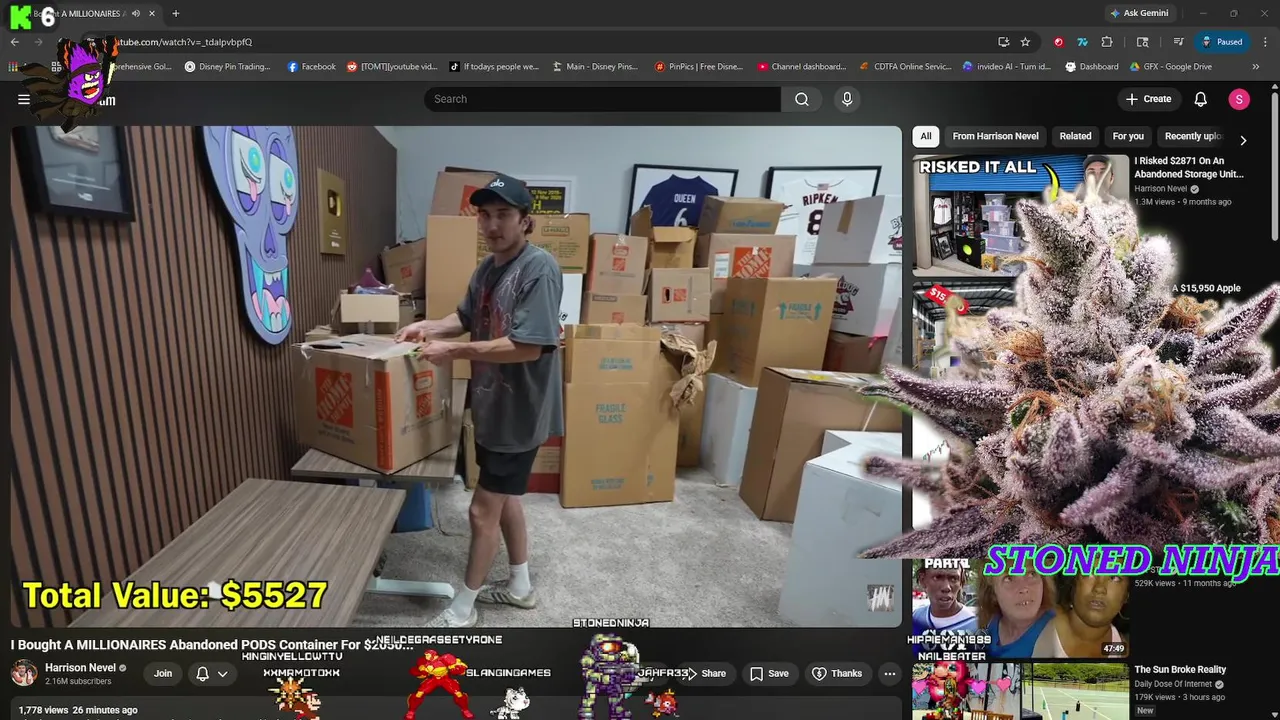Viewport: 1280px width, 720px height.
Task: Click the Join button
Action: pyautogui.click(x=163, y=673)
